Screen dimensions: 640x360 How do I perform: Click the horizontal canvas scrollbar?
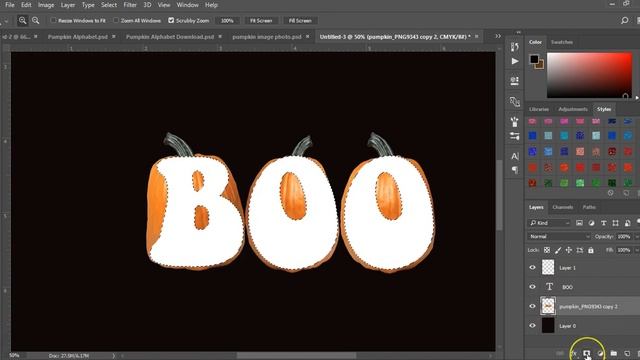pos(296,356)
